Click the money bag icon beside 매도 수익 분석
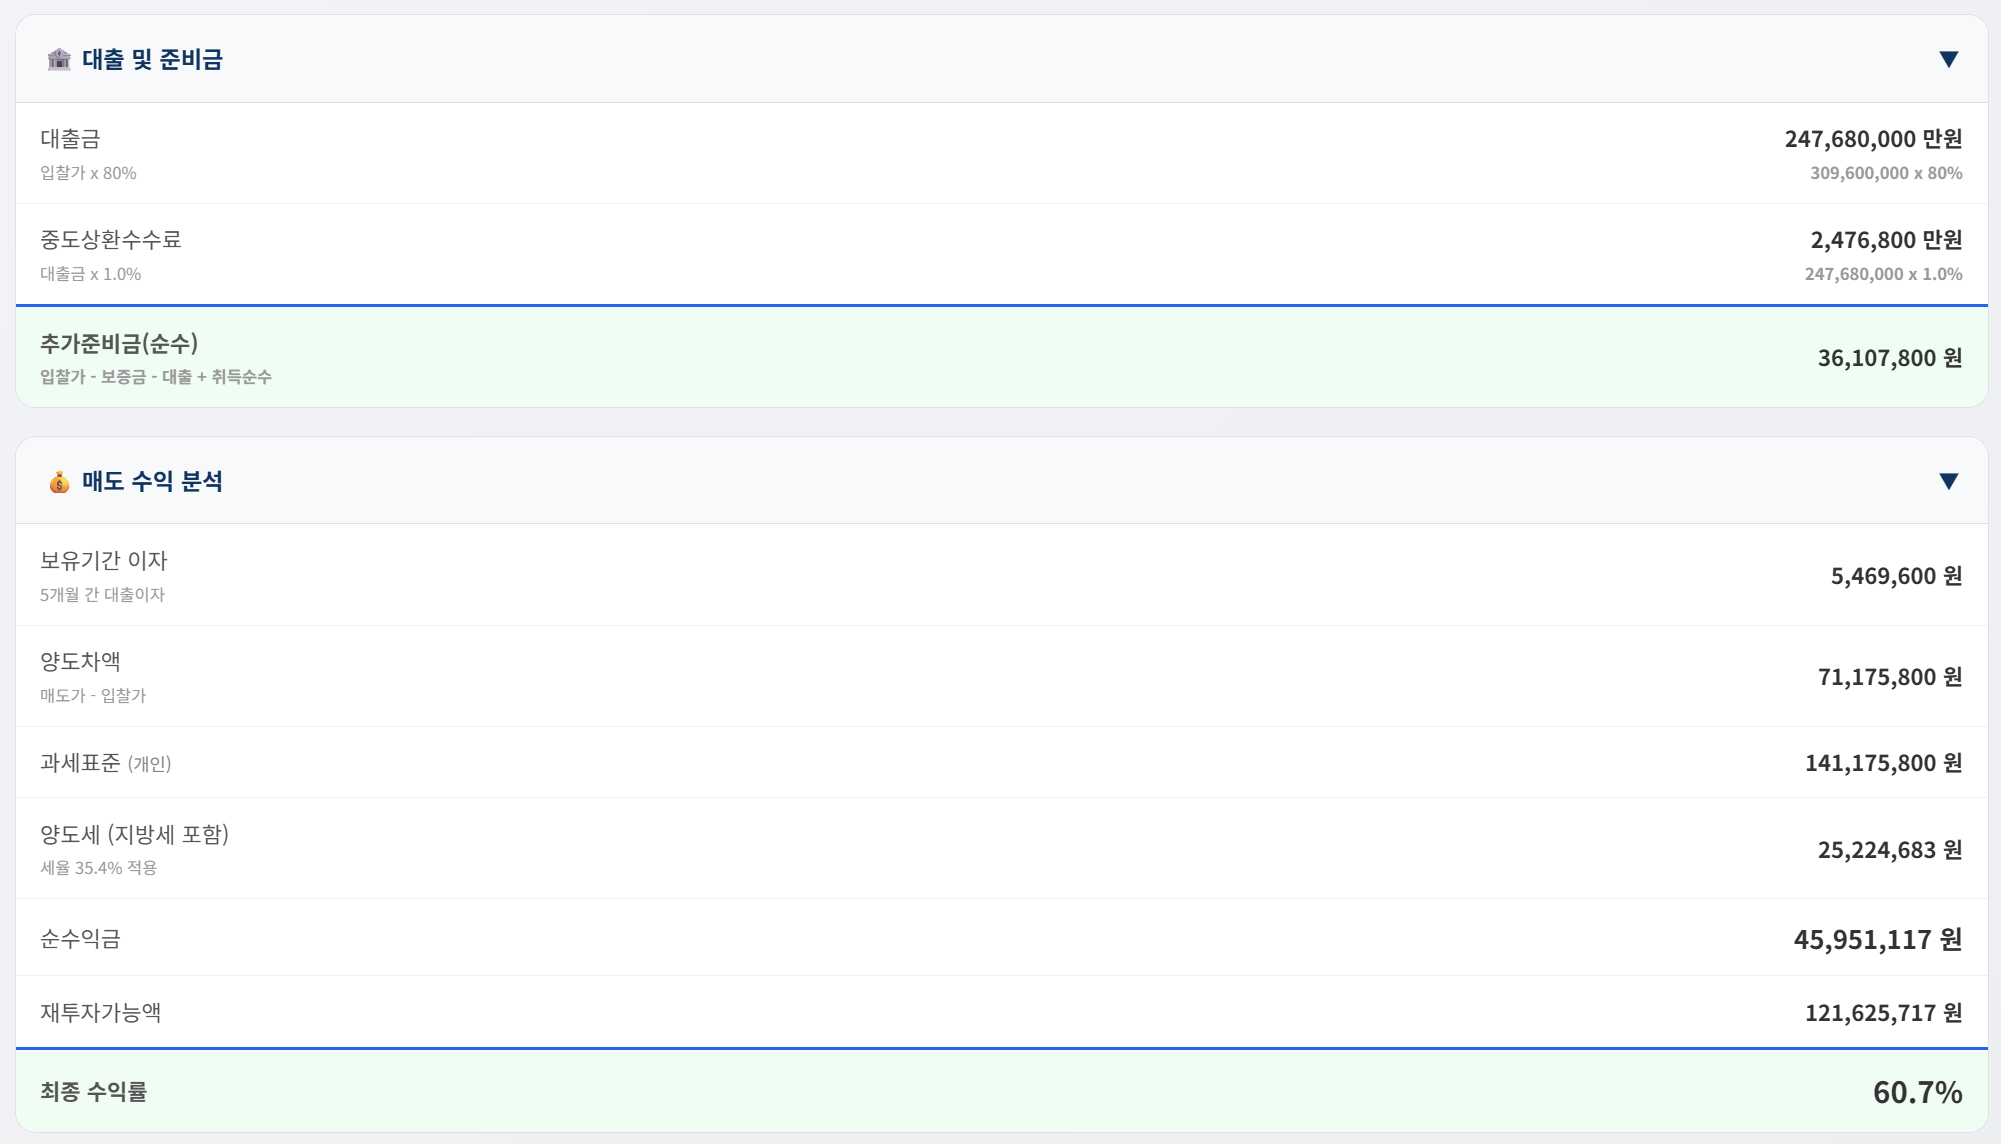The width and height of the screenshot is (2001, 1144). coord(59,480)
